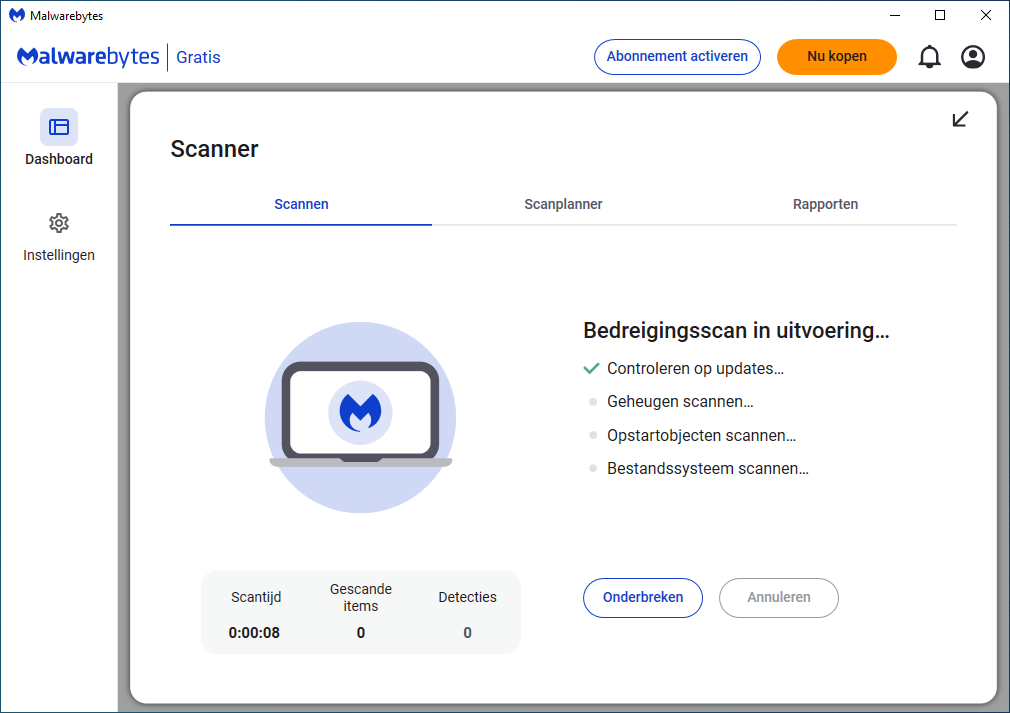Click the orange Nu kopen button

[837, 57]
